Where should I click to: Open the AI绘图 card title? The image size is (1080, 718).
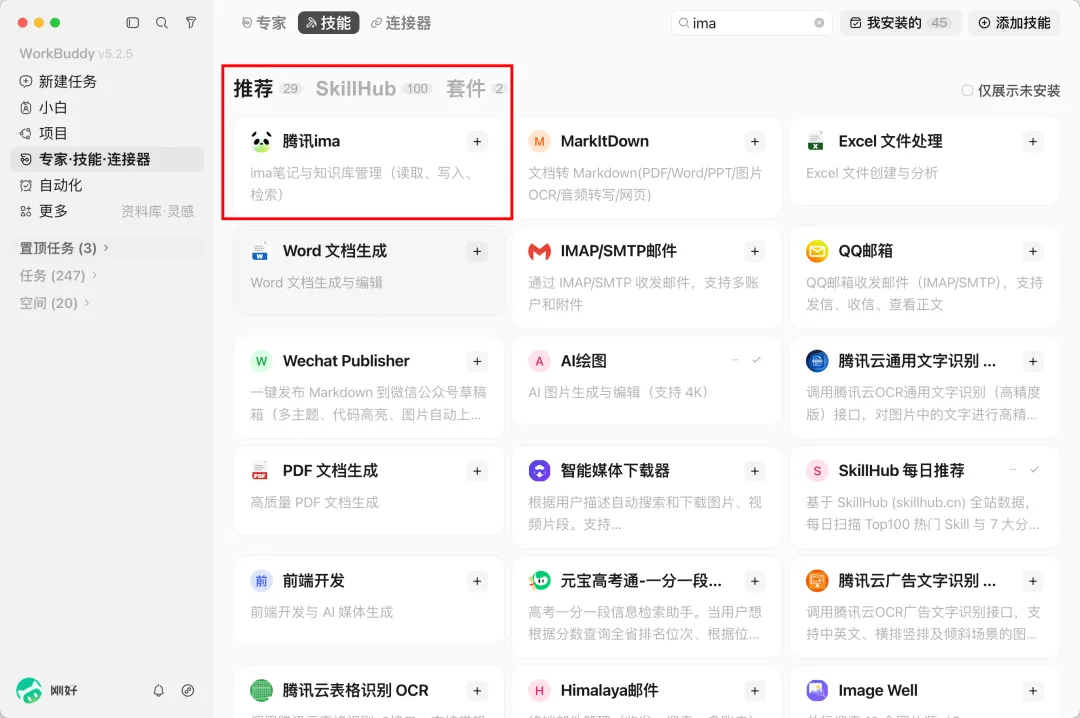(x=583, y=361)
